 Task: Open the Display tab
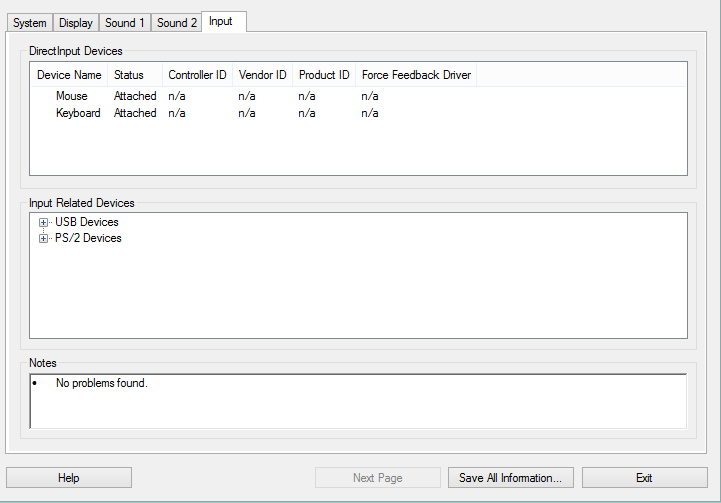coord(76,23)
